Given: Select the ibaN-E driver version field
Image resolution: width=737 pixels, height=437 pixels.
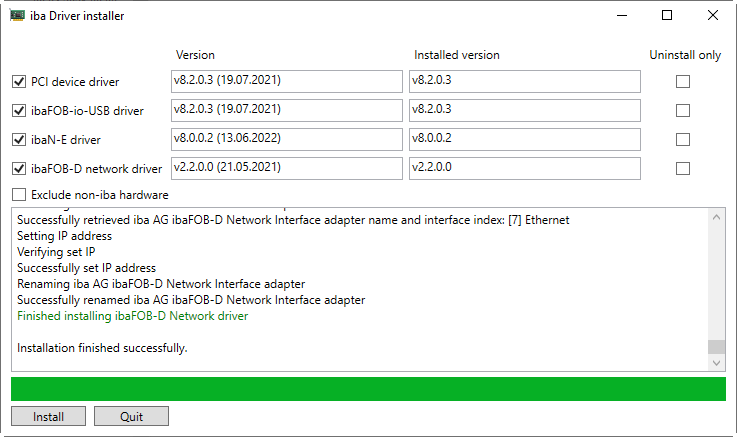Looking at the screenshot, I should pyautogui.click(x=286, y=139).
